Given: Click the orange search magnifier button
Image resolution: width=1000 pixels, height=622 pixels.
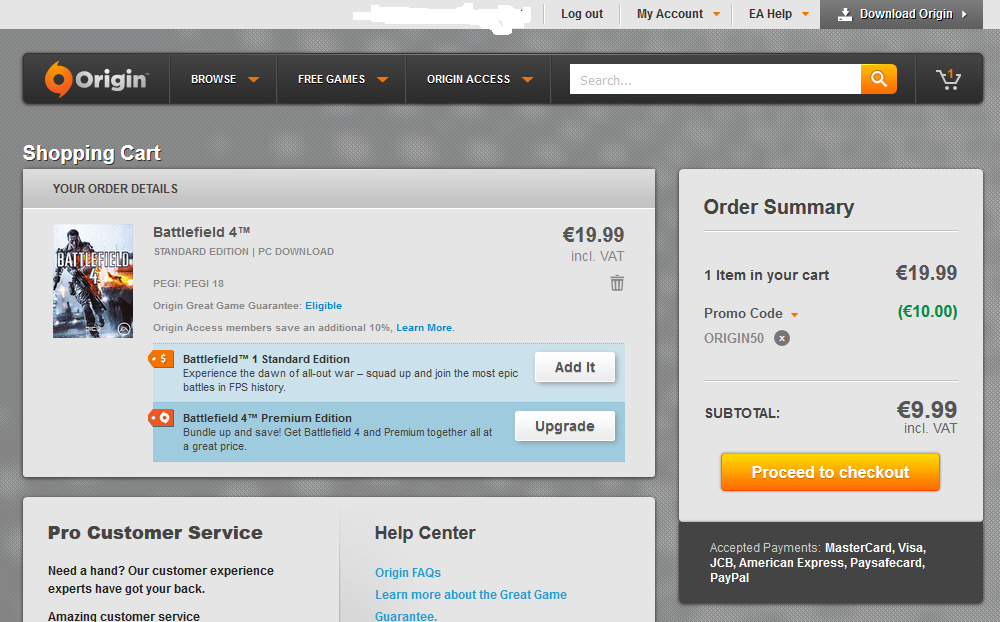Looking at the screenshot, I should coord(879,79).
